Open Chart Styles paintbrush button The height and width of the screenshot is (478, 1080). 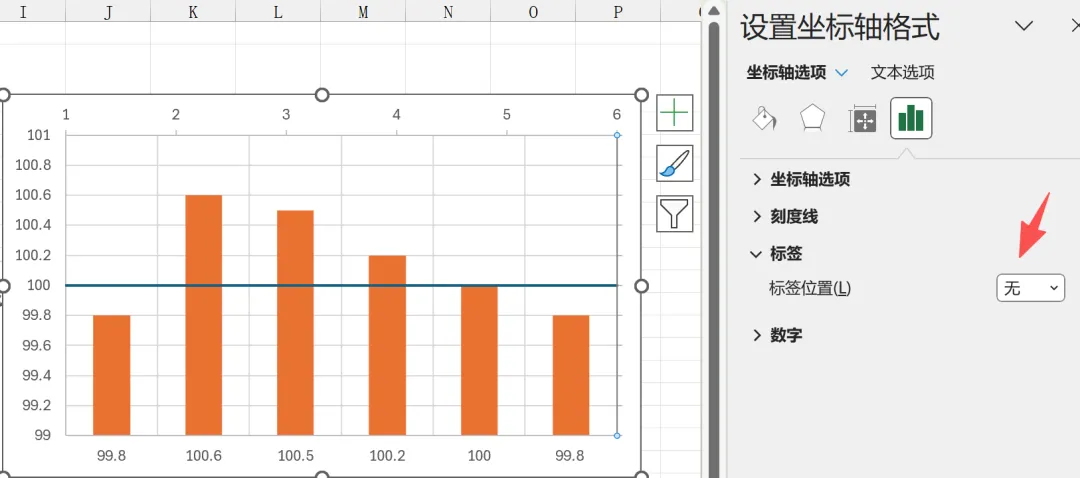point(674,163)
